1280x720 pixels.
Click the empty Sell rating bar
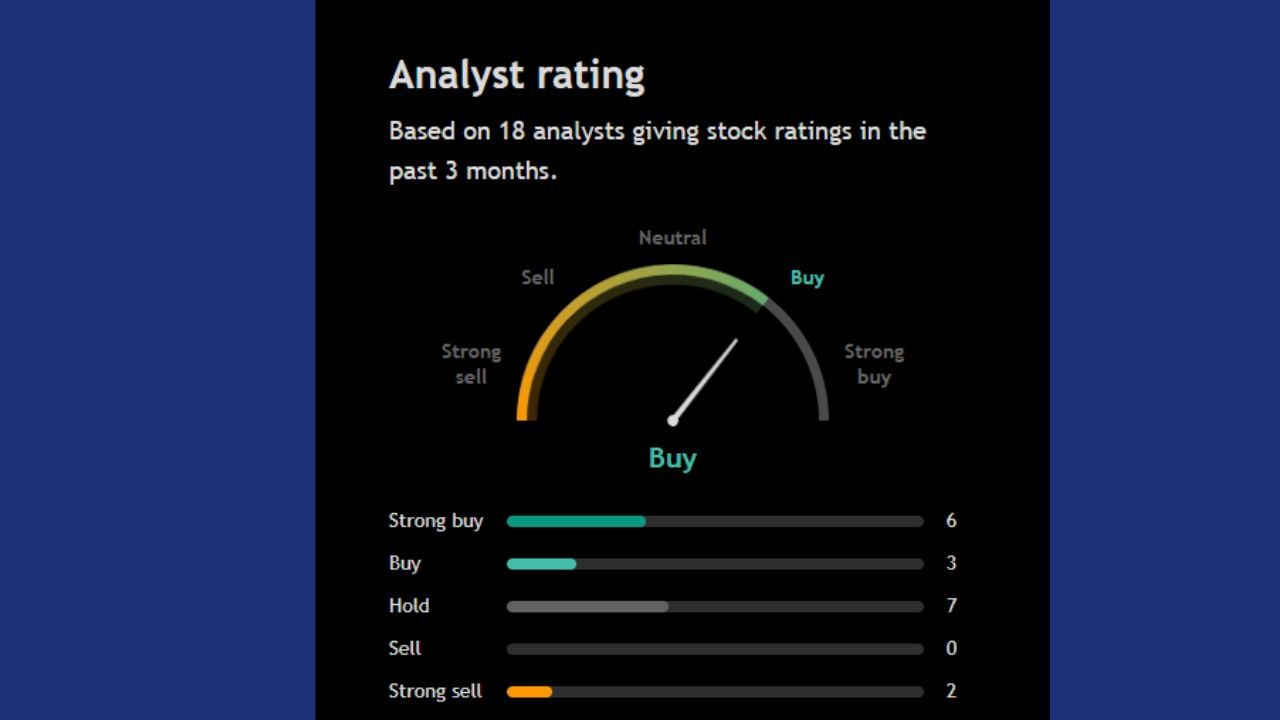coord(714,649)
